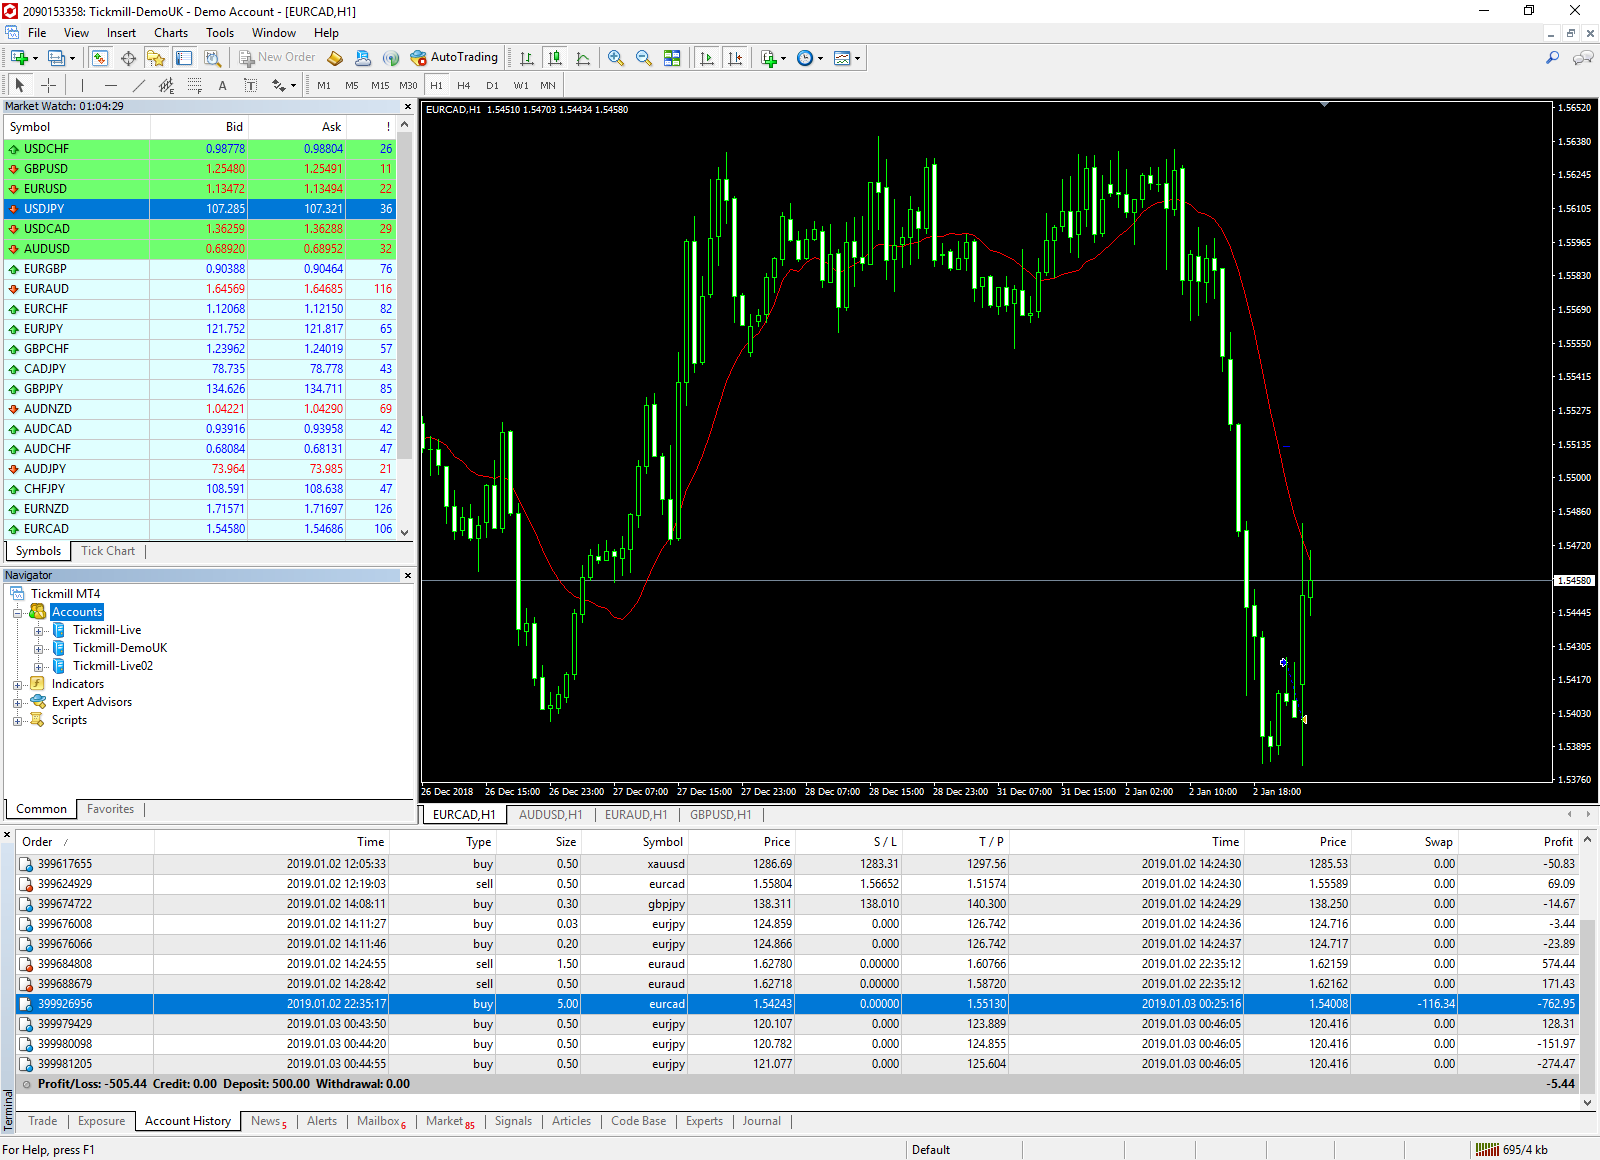Click the Zoom In magnifier icon
The height and width of the screenshot is (1160, 1600).
click(x=616, y=58)
